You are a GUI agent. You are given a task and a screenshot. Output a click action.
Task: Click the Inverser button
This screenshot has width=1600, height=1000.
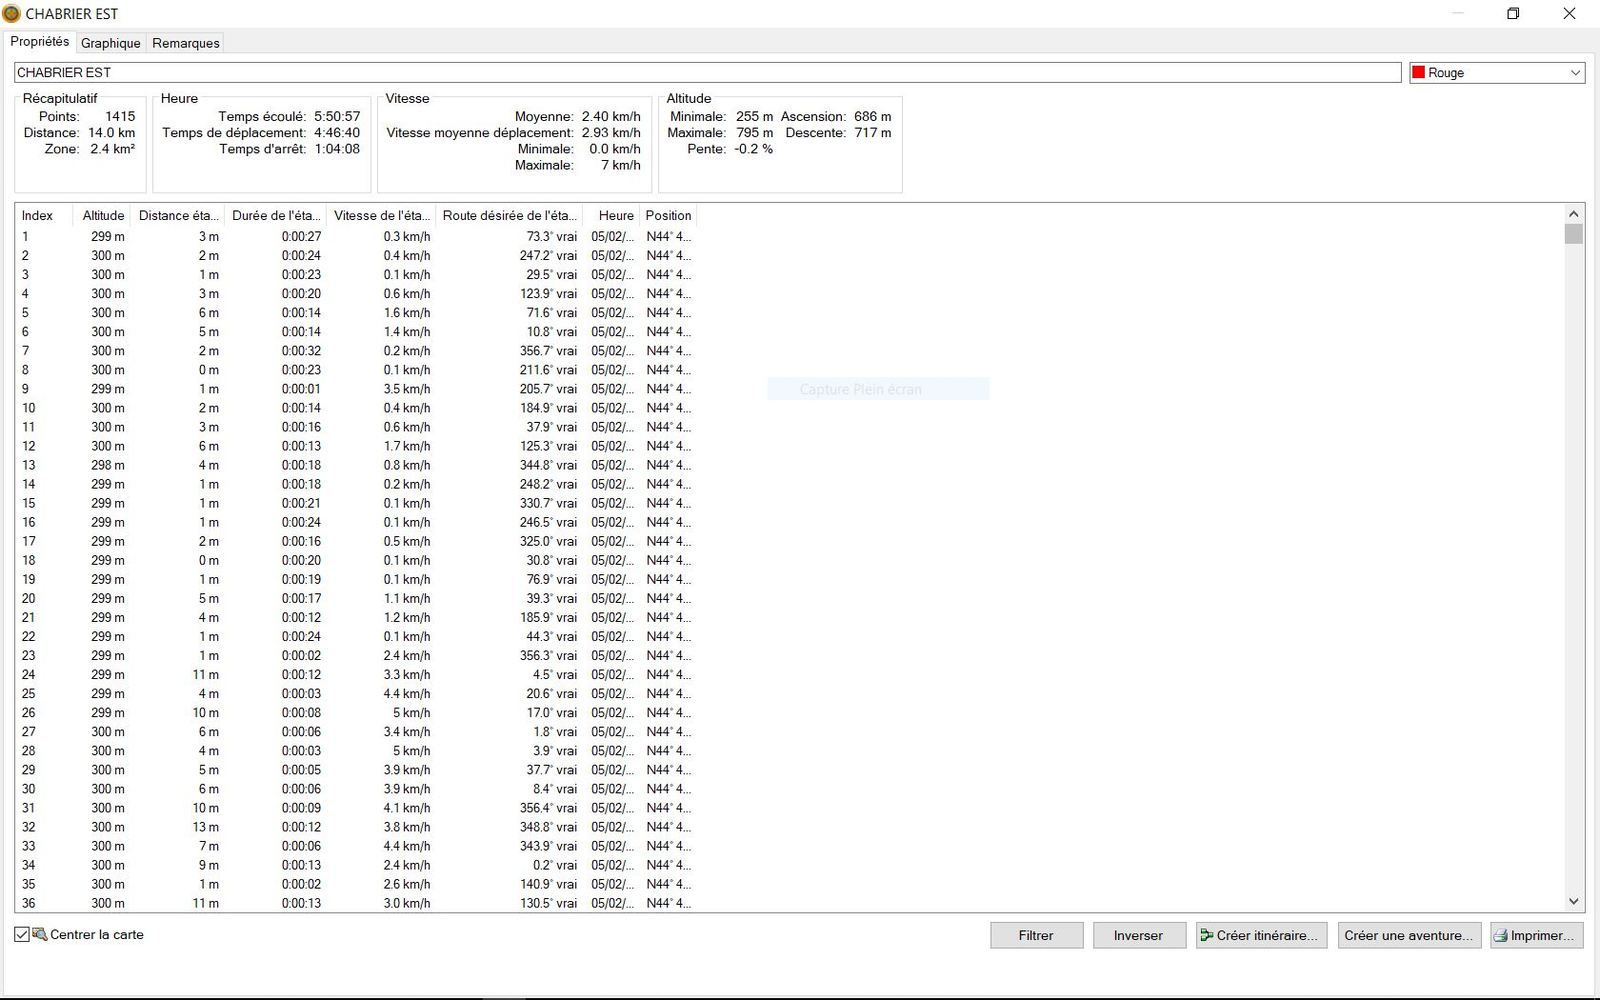(1138, 935)
